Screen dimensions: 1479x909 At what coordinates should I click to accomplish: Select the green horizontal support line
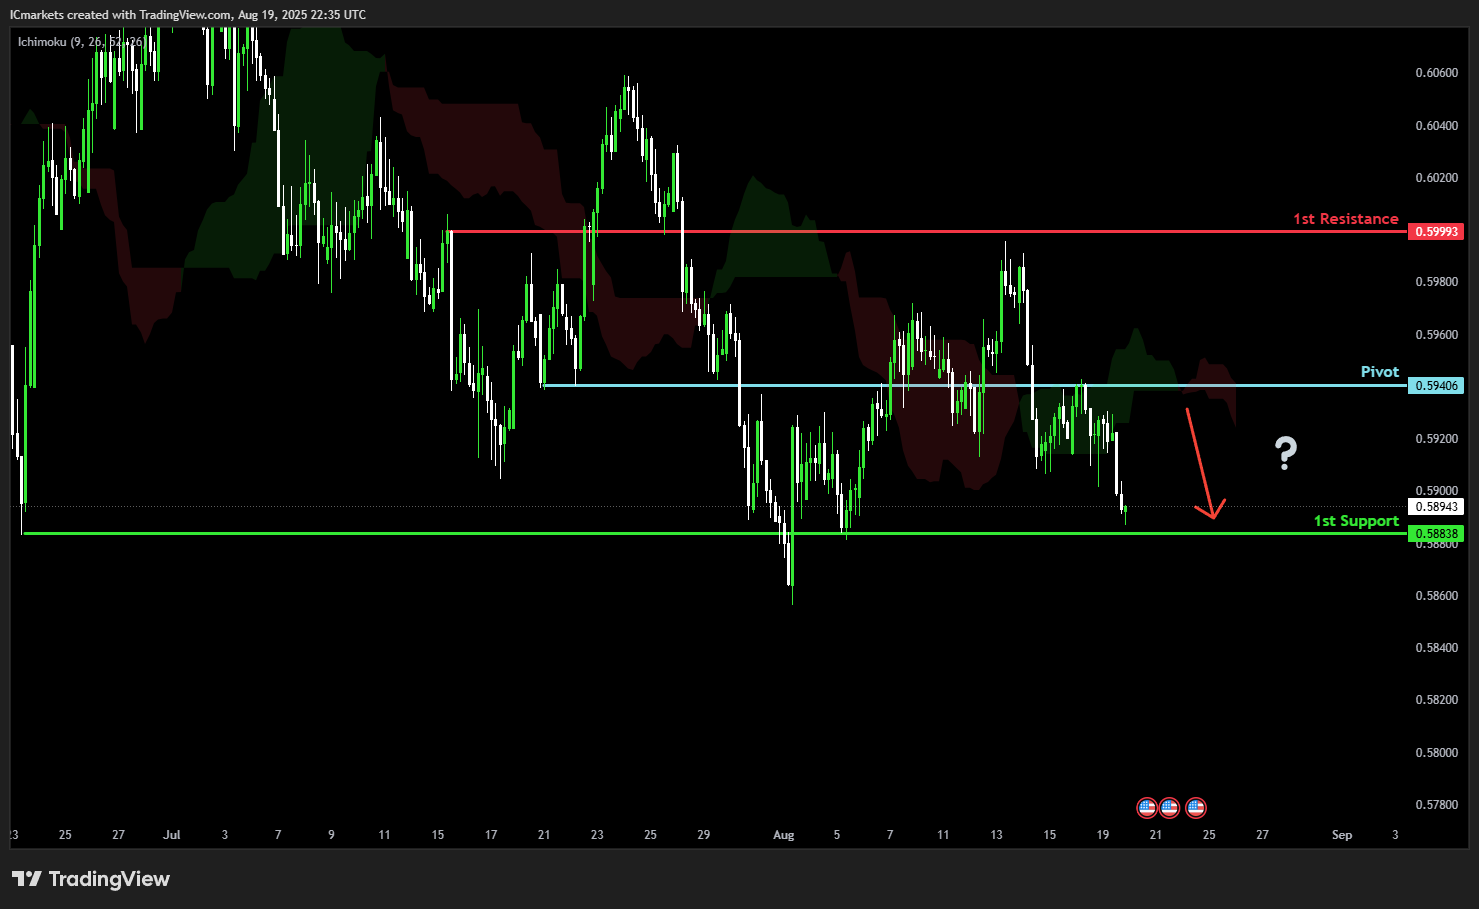[x=714, y=533]
